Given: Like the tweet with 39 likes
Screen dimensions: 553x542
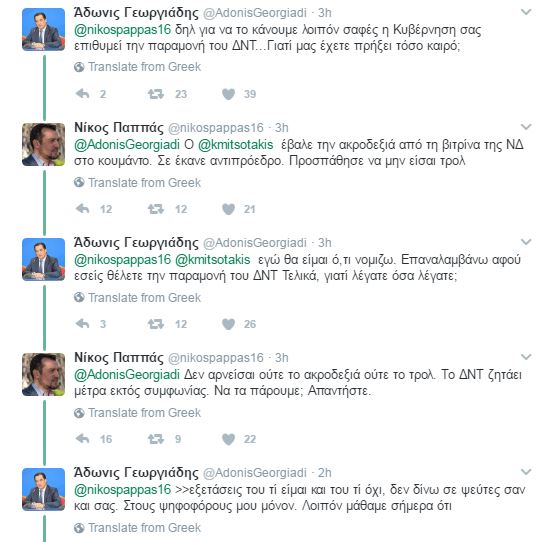Looking at the screenshot, I should point(229,94).
